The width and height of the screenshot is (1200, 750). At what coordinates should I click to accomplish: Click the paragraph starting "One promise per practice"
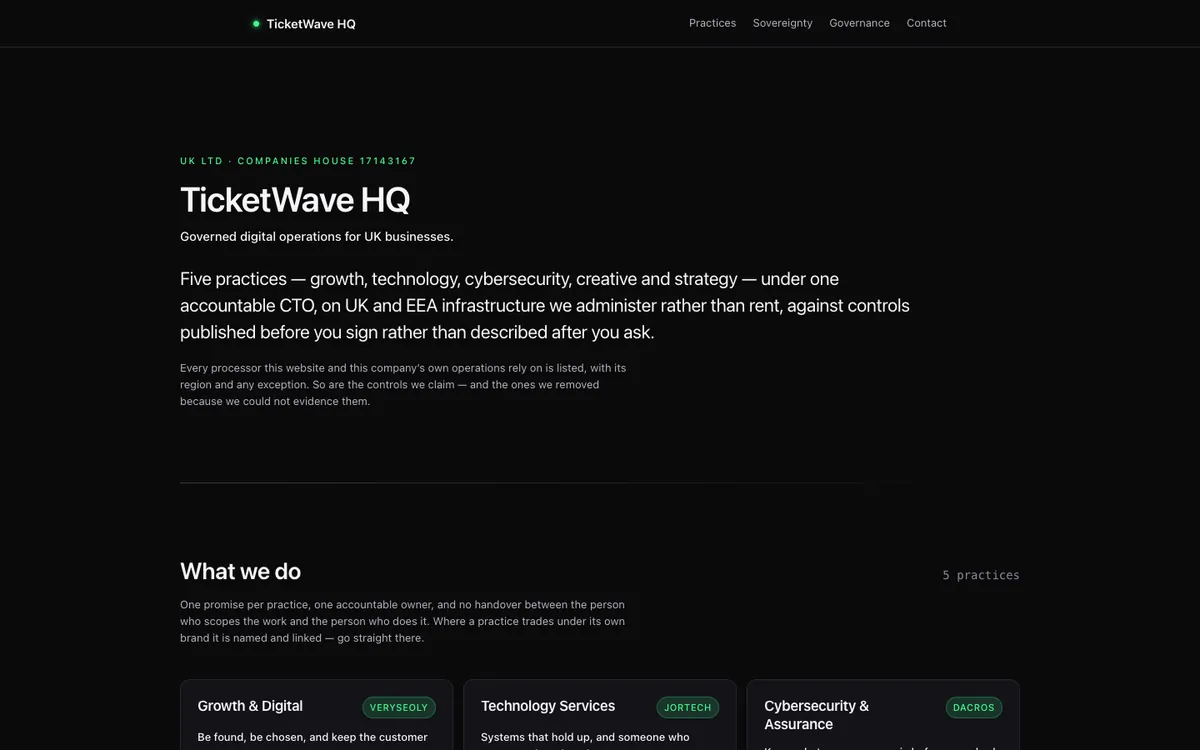(403, 621)
